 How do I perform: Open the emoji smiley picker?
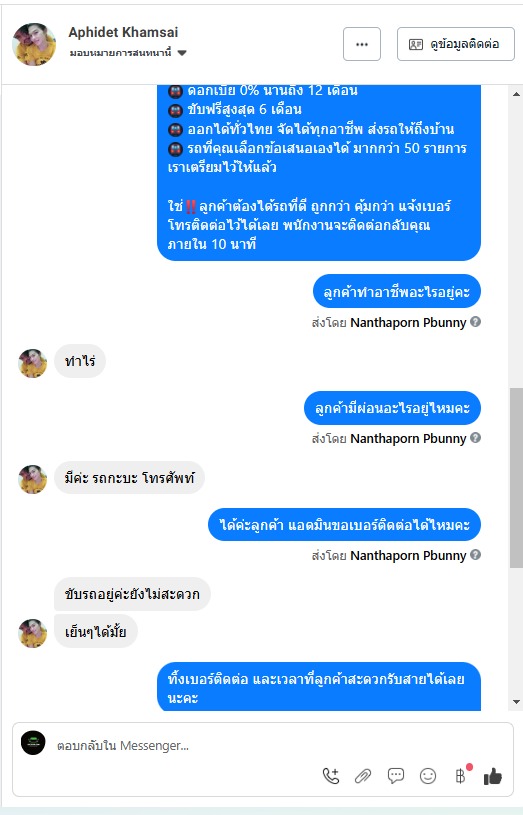428,776
